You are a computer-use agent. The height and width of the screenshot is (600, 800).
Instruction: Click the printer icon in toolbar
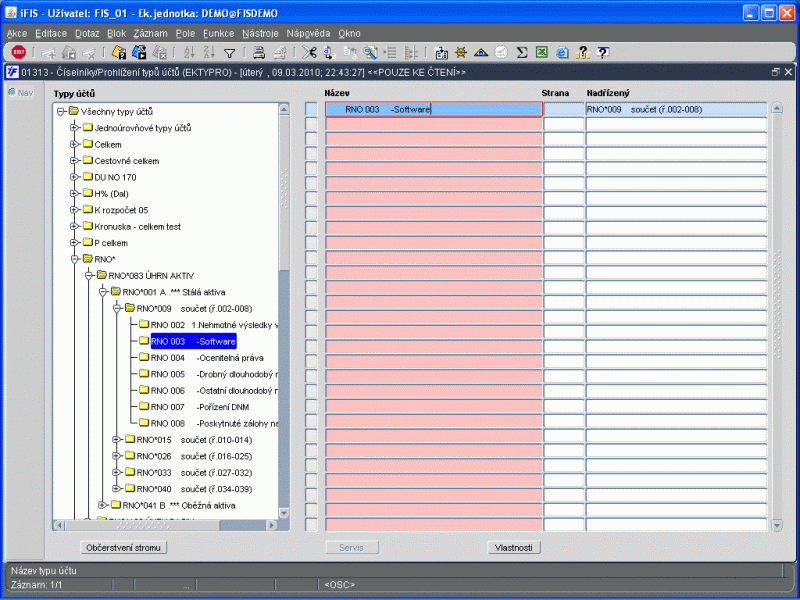point(258,53)
